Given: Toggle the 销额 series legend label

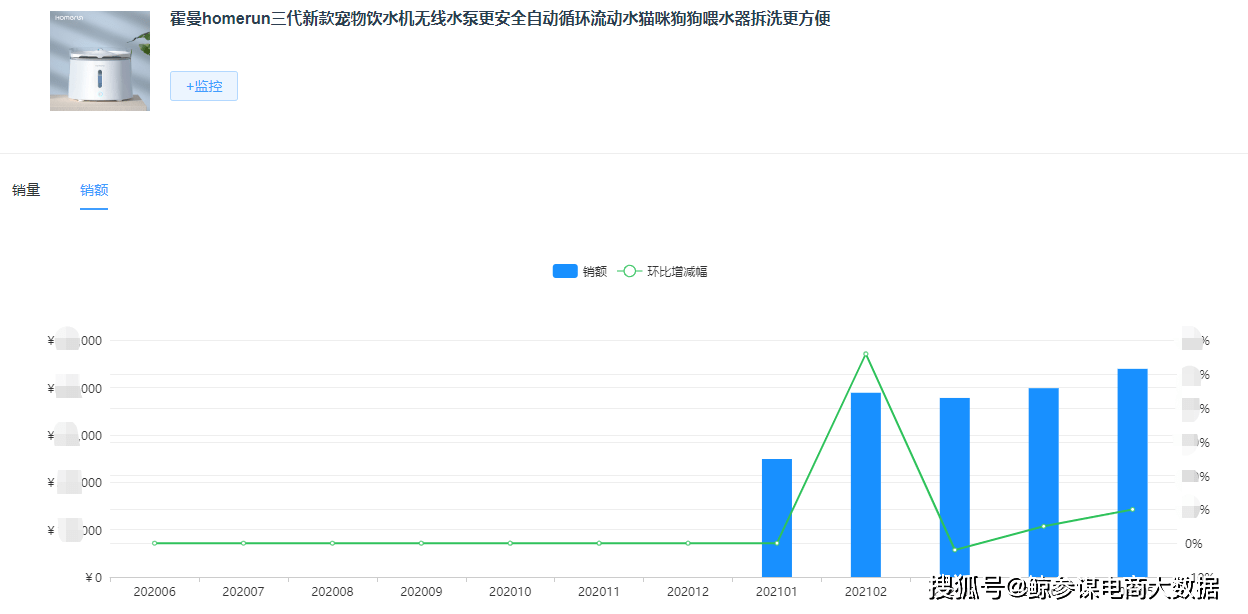Looking at the screenshot, I should pyautogui.click(x=595, y=271).
